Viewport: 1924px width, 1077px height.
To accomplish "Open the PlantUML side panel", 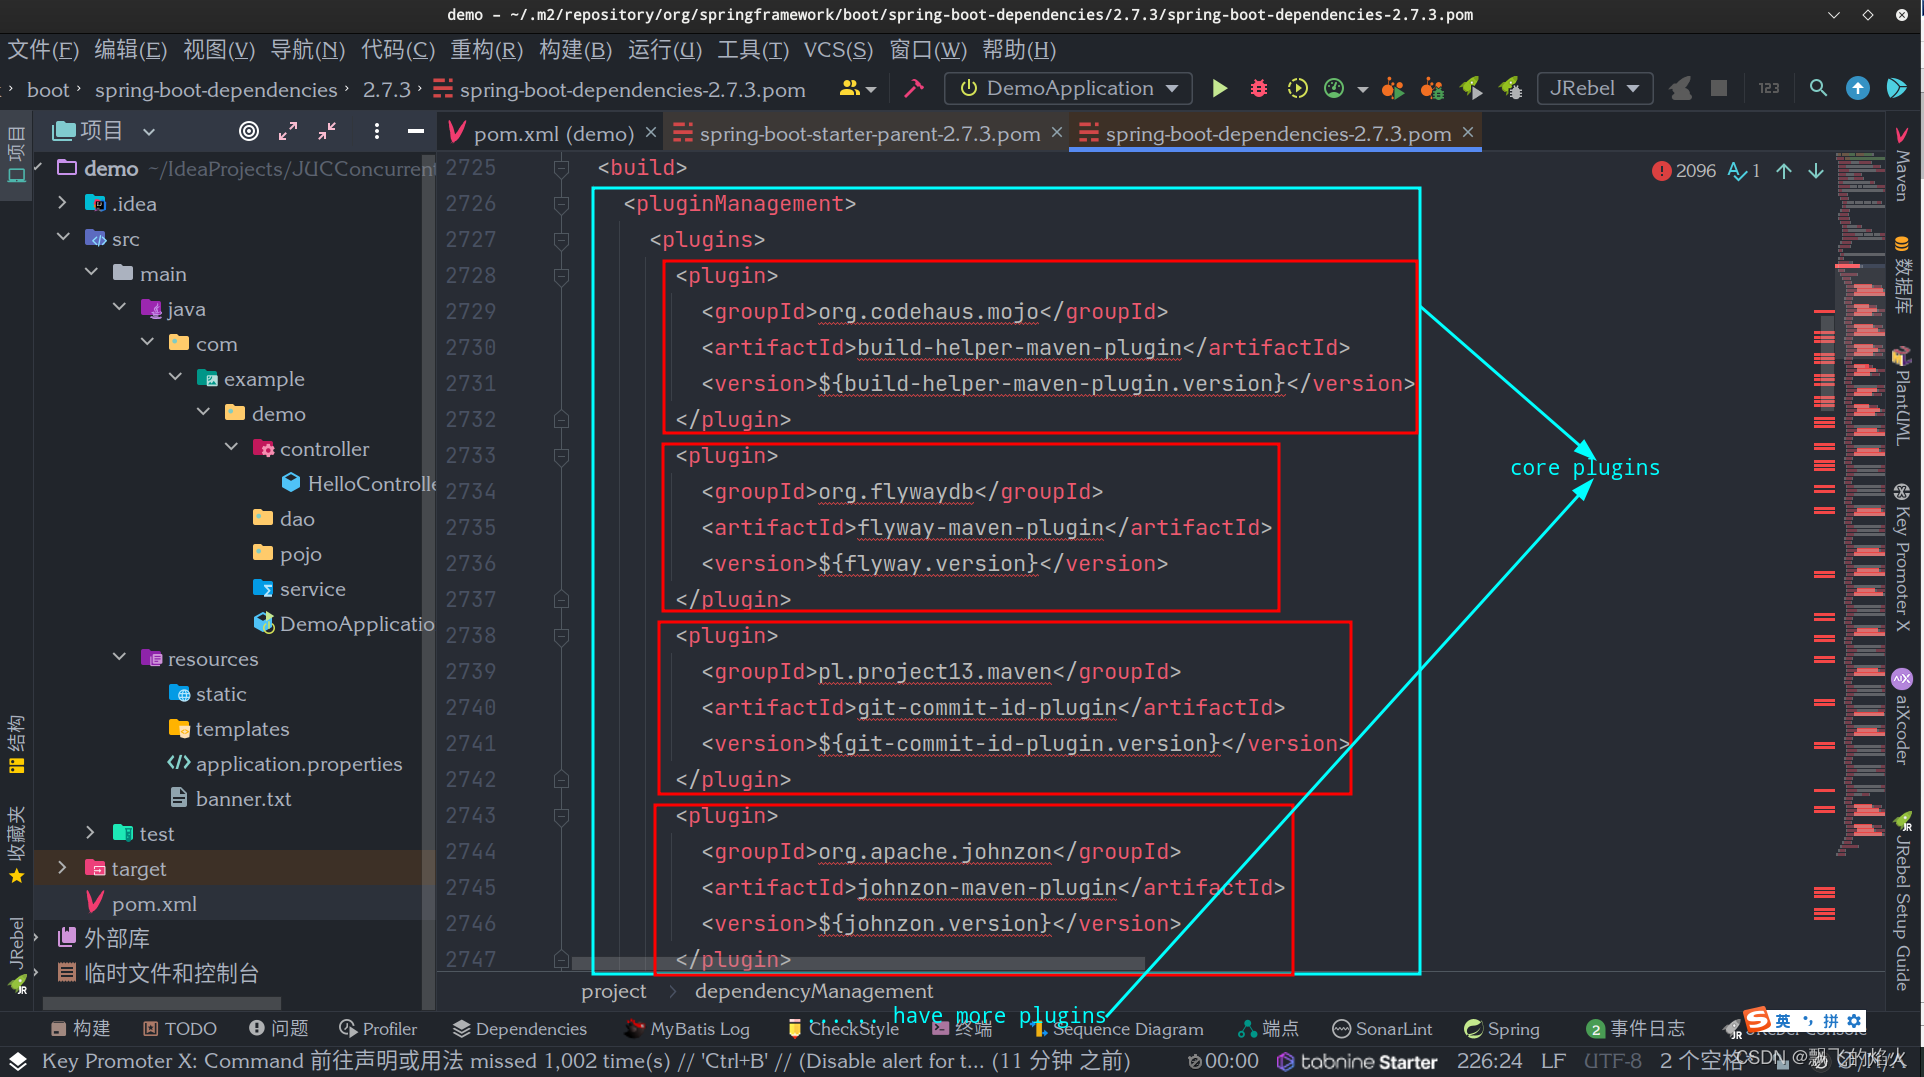I will pyautogui.click(x=1902, y=397).
